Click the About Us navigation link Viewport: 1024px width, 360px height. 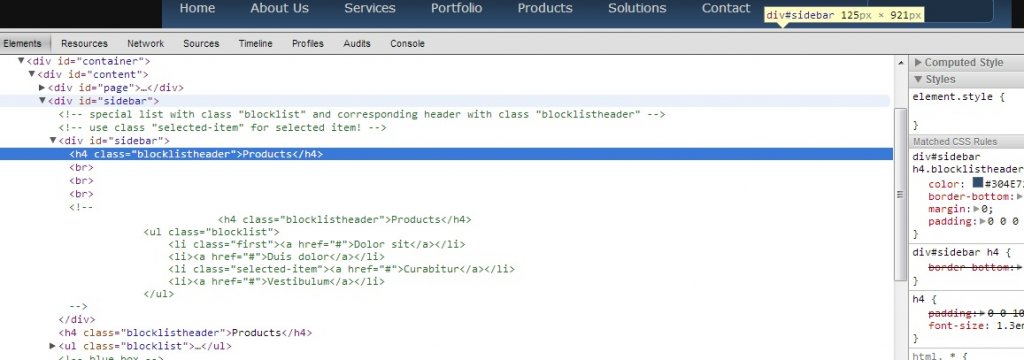coord(280,8)
